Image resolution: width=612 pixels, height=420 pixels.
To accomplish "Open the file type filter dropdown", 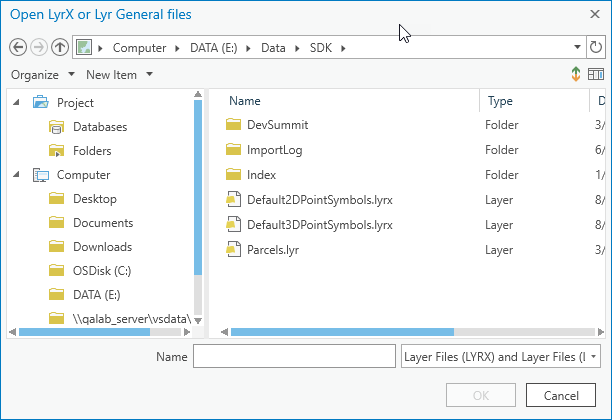I will 500,356.
